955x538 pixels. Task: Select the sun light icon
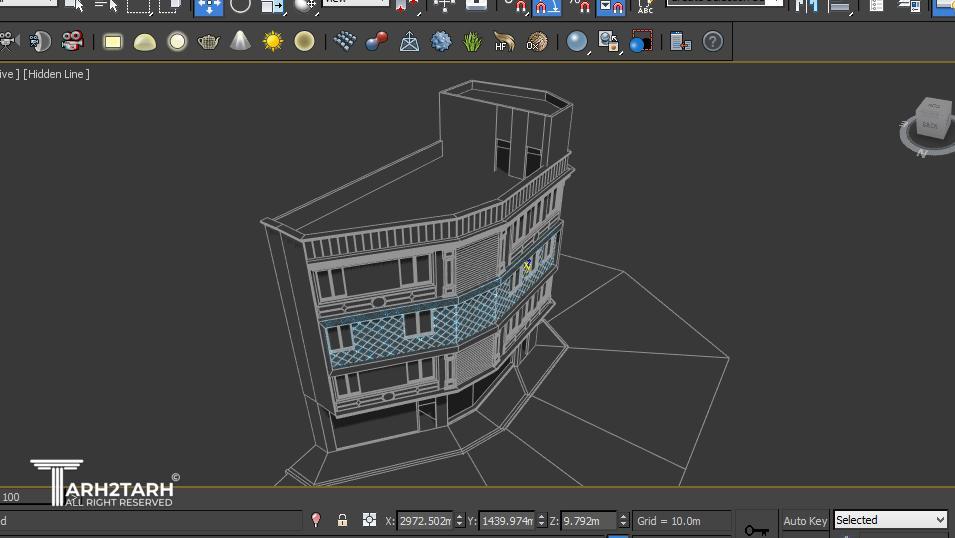click(x=272, y=41)
